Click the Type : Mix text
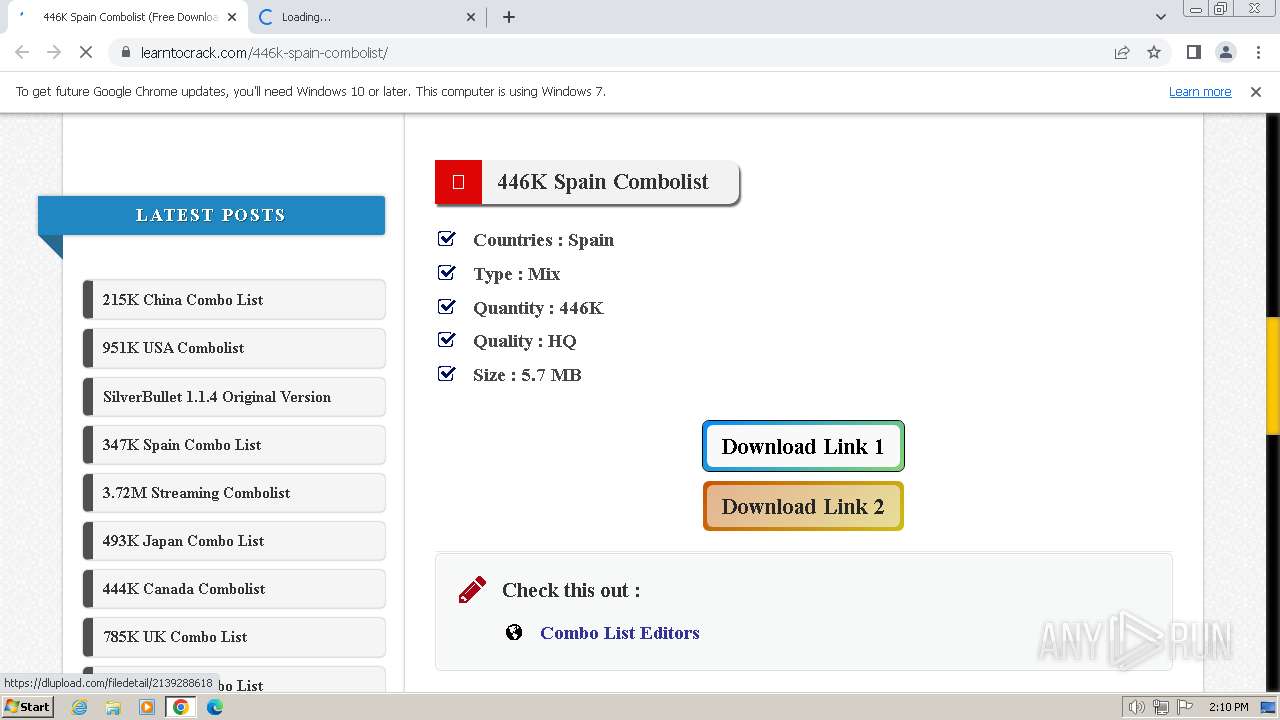 tap(516, 274)
